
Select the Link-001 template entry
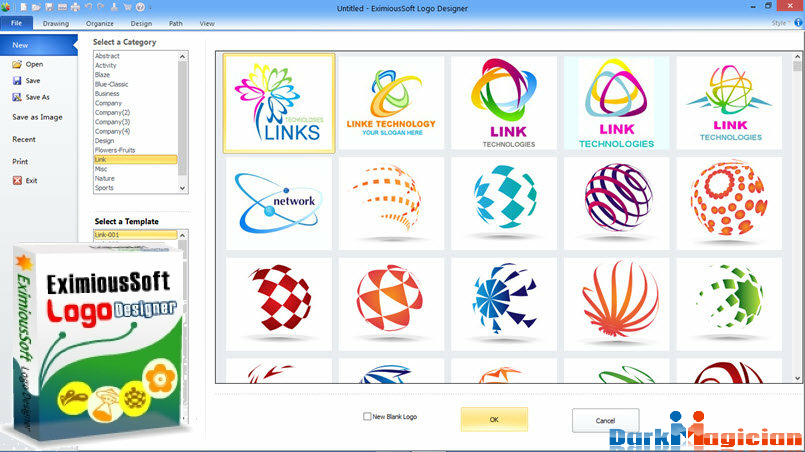pos(136,235)
